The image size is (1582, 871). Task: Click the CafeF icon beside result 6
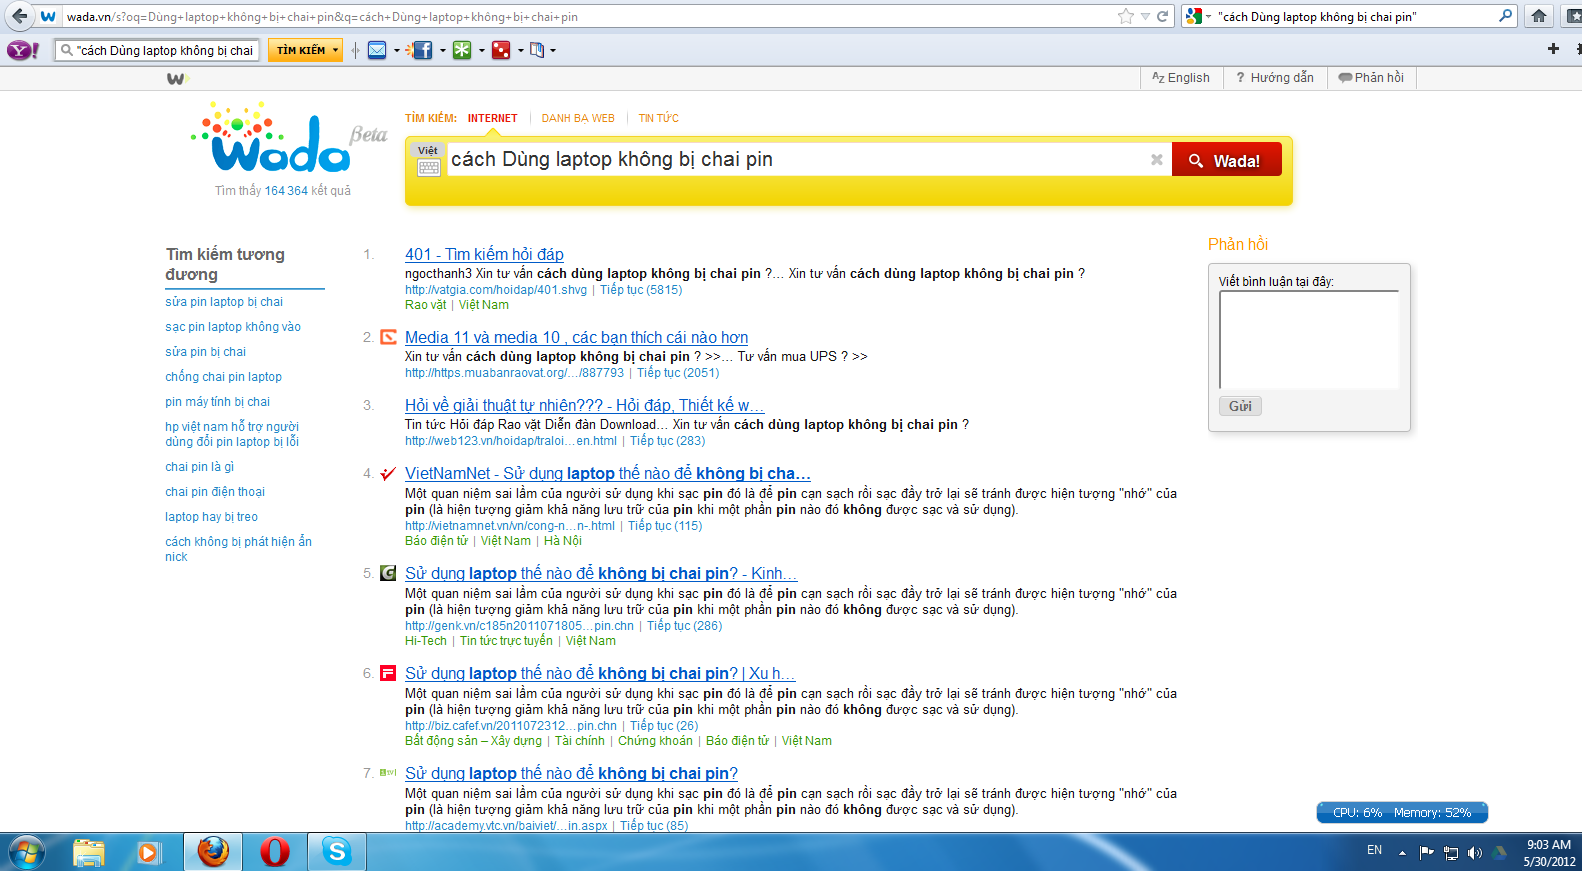click(389, 673)
